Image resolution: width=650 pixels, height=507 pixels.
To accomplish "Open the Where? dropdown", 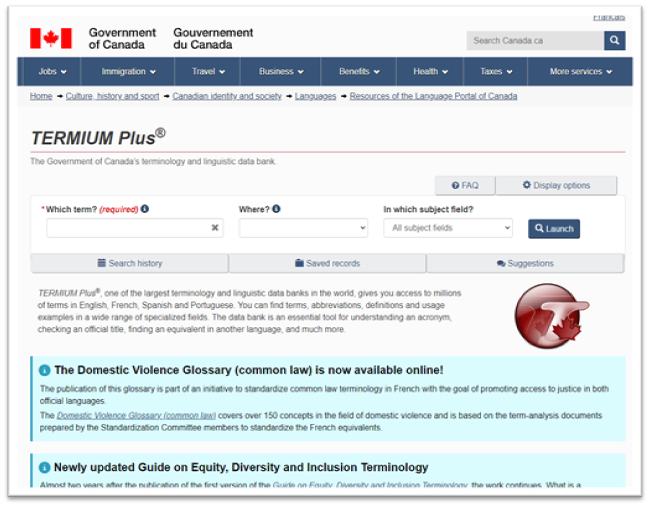I will (x=303, y=228).
